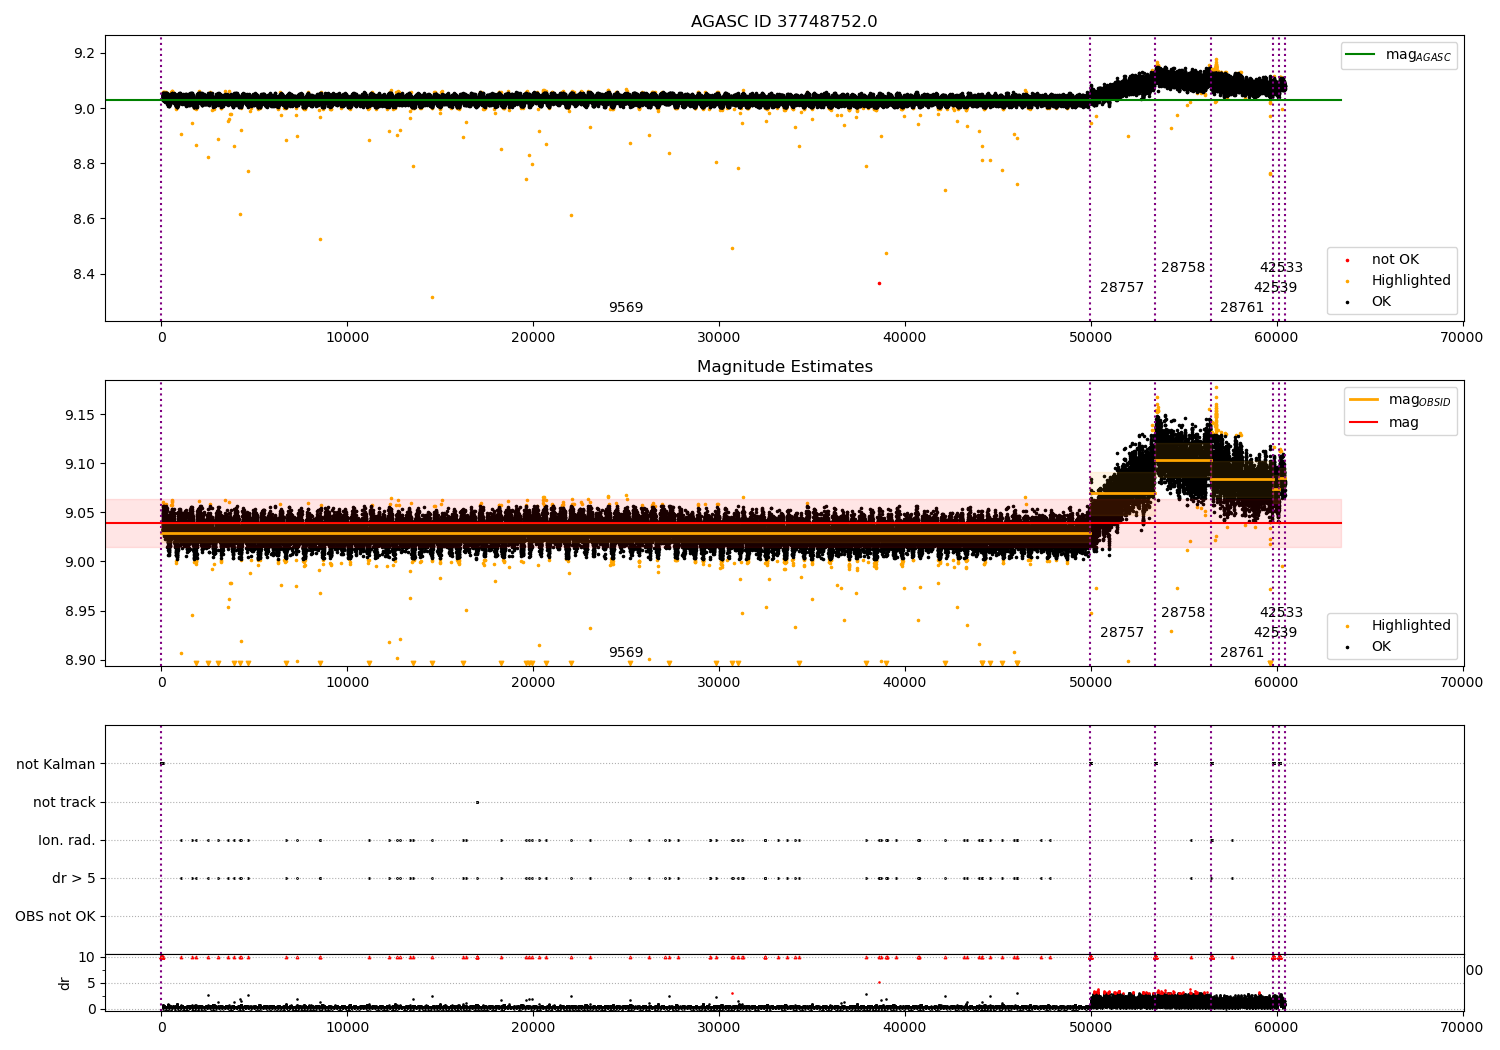Click the 9.2 y-axis tick label
Image resolution: width=1500 pixels, height=1050 pixels.
85,54
